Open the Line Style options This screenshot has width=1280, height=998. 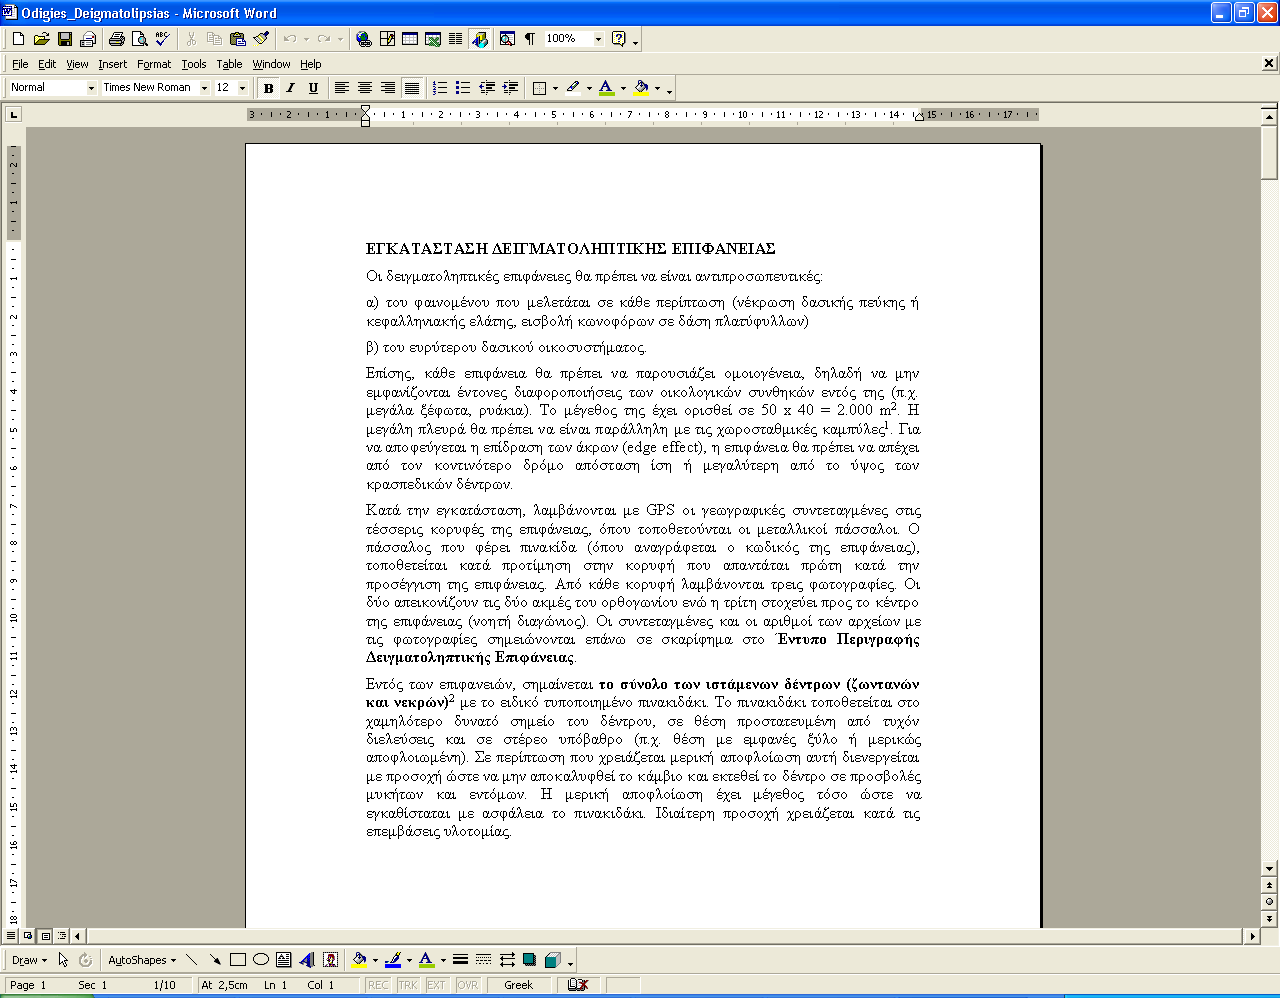pos(460,960)
